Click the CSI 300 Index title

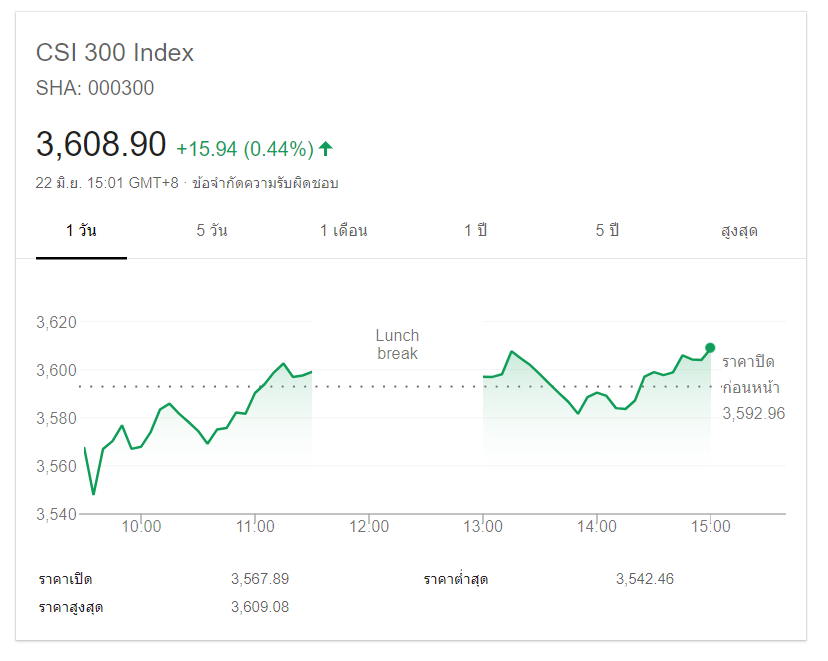(x=115, y=53)
